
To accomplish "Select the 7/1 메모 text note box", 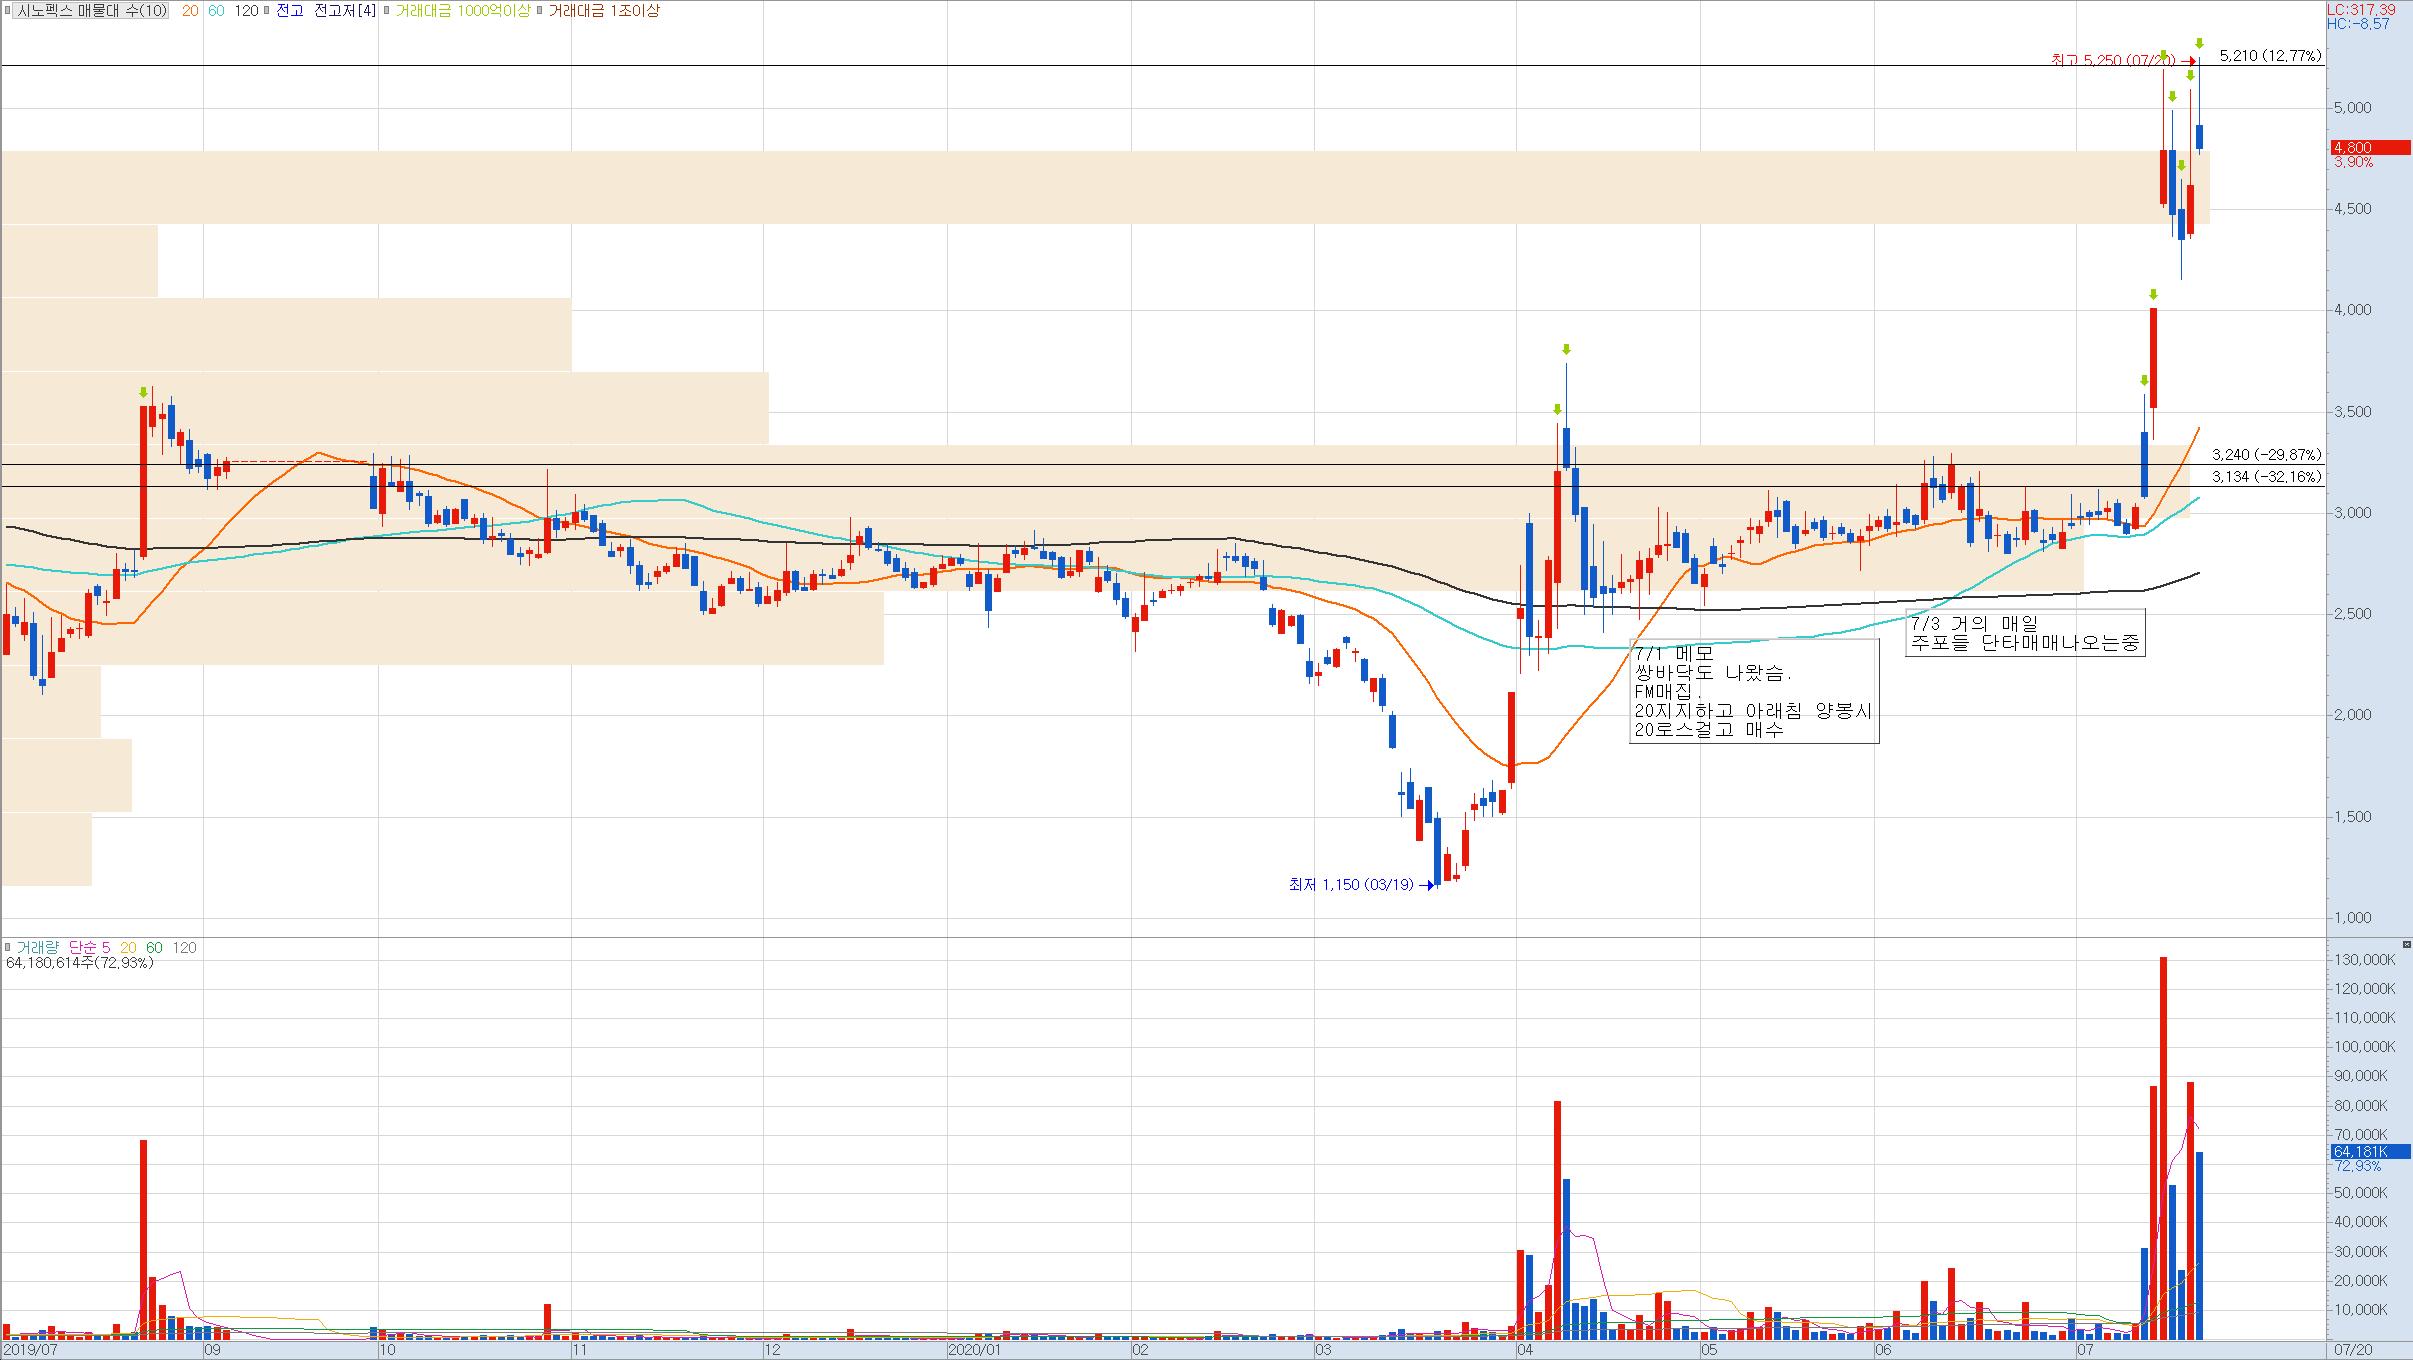I will pos(1753,691).
